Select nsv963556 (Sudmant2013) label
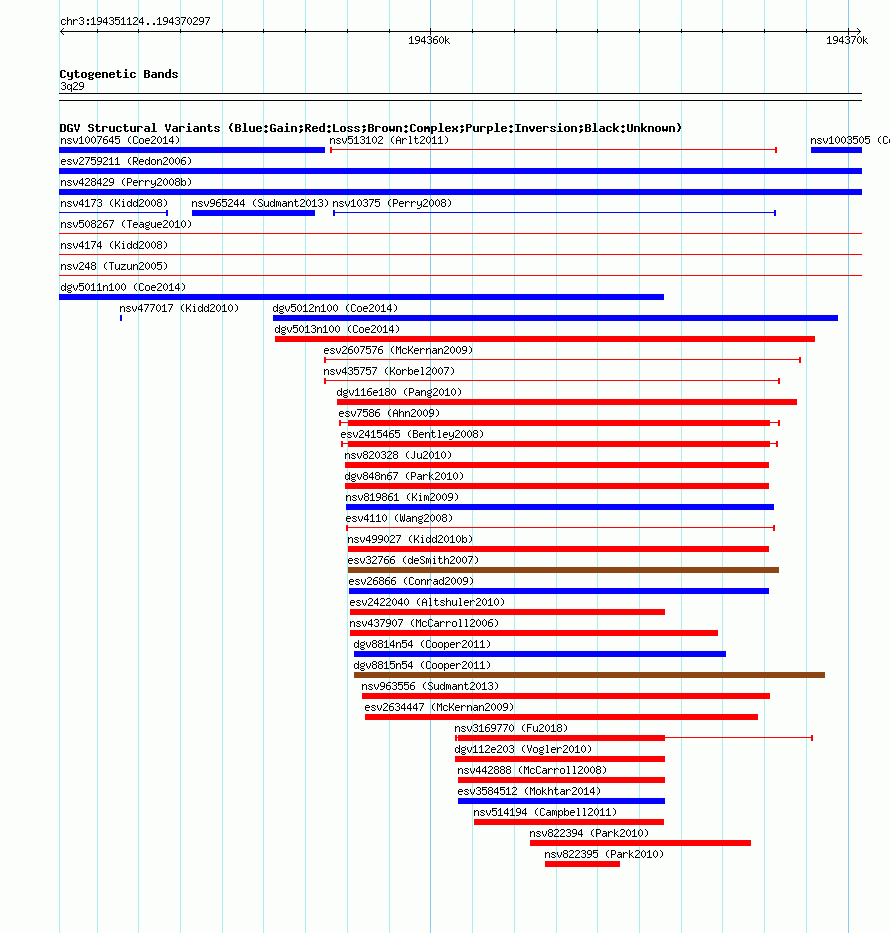This screenshot has height=933, width=890. pos(430,686)
